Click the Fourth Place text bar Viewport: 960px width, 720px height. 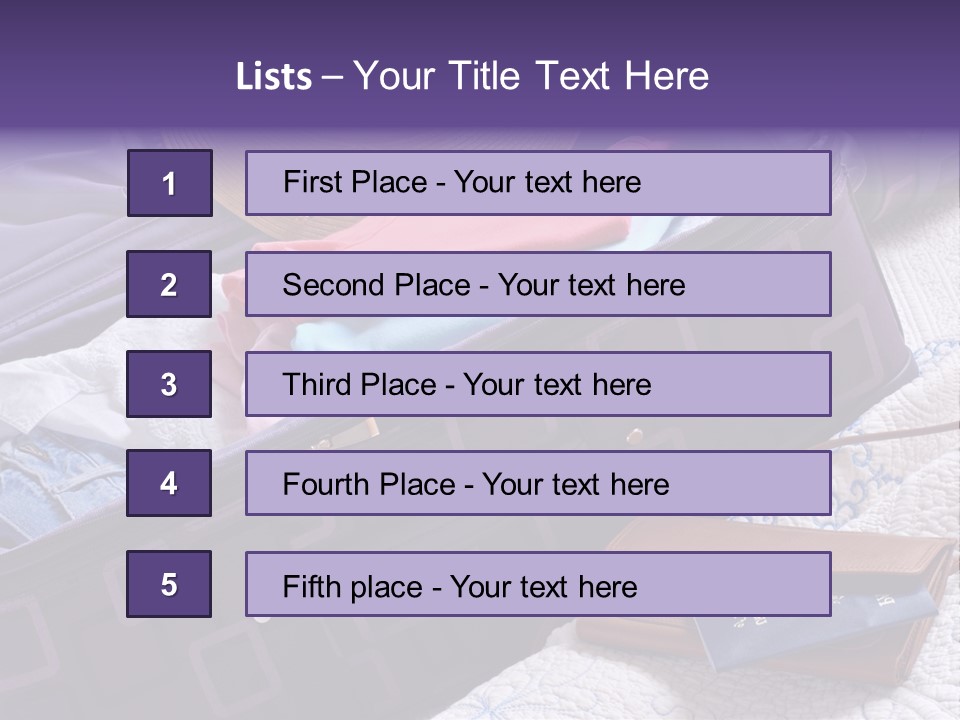tap(538, 484)
